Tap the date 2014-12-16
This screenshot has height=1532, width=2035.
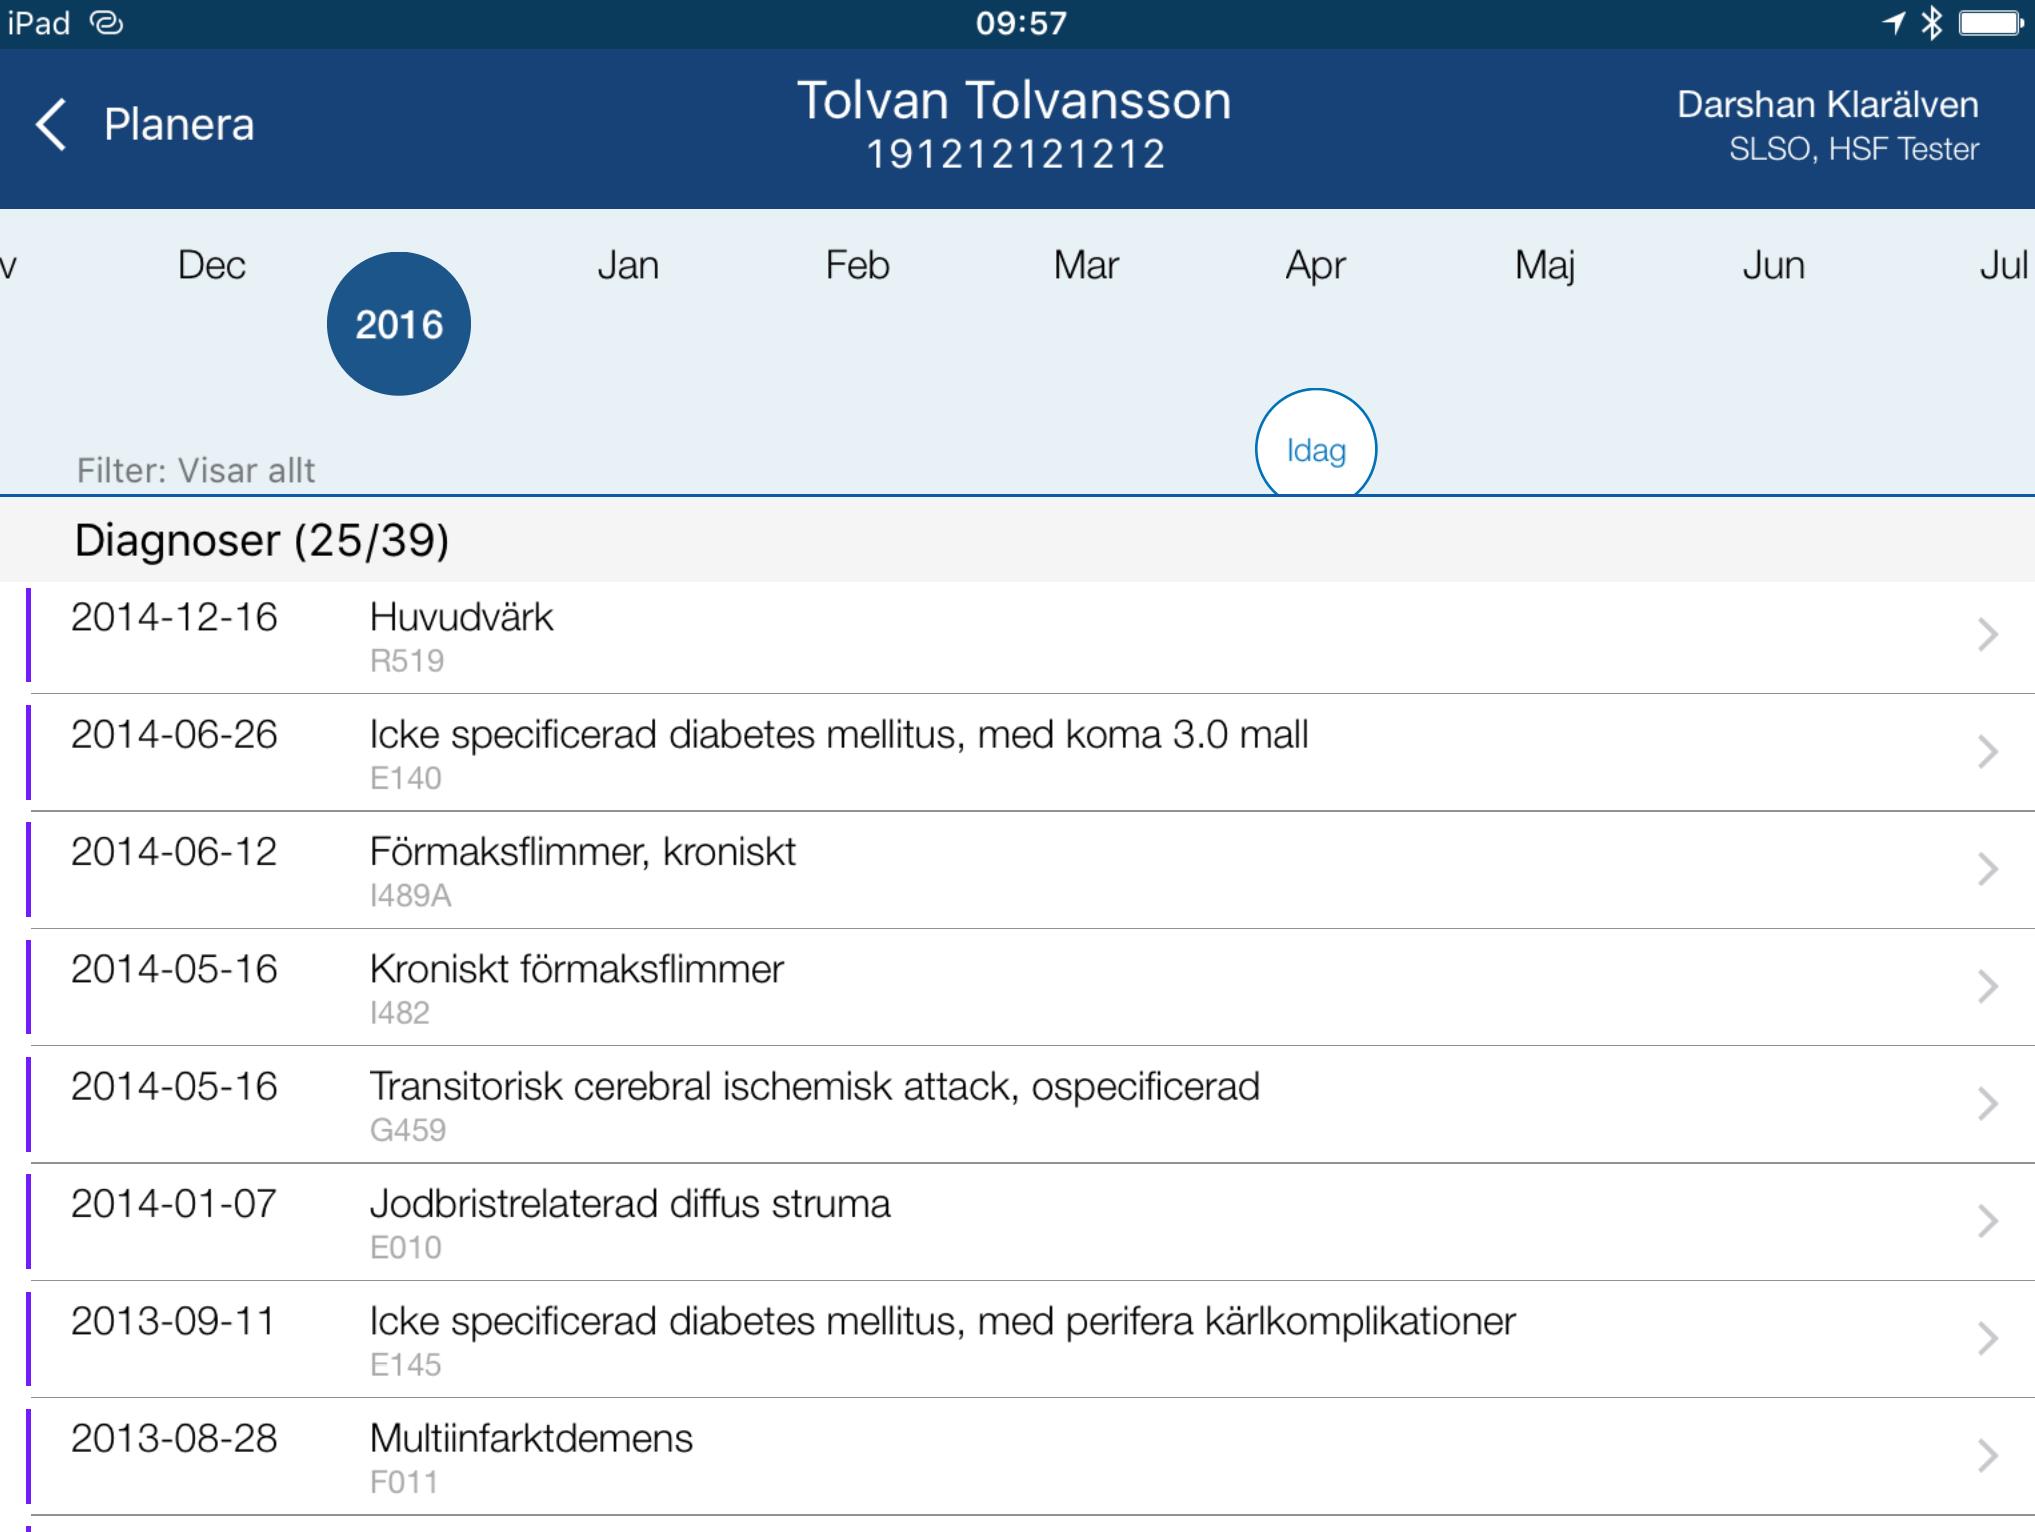click(174, 617)
